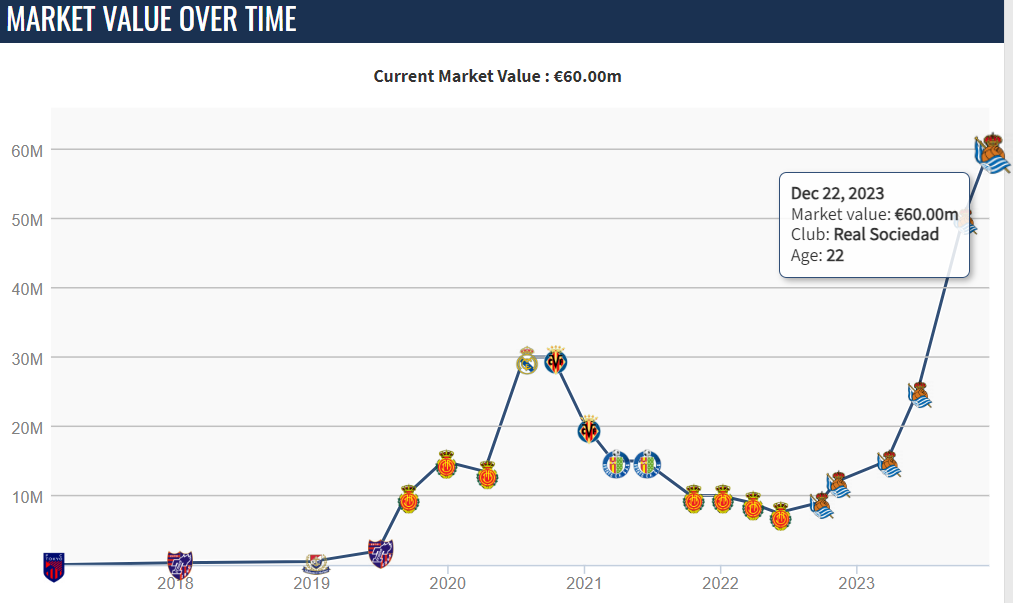
Task: Click the Real Sociedad crest near 15M in 2023
Action: coord(888,463)
